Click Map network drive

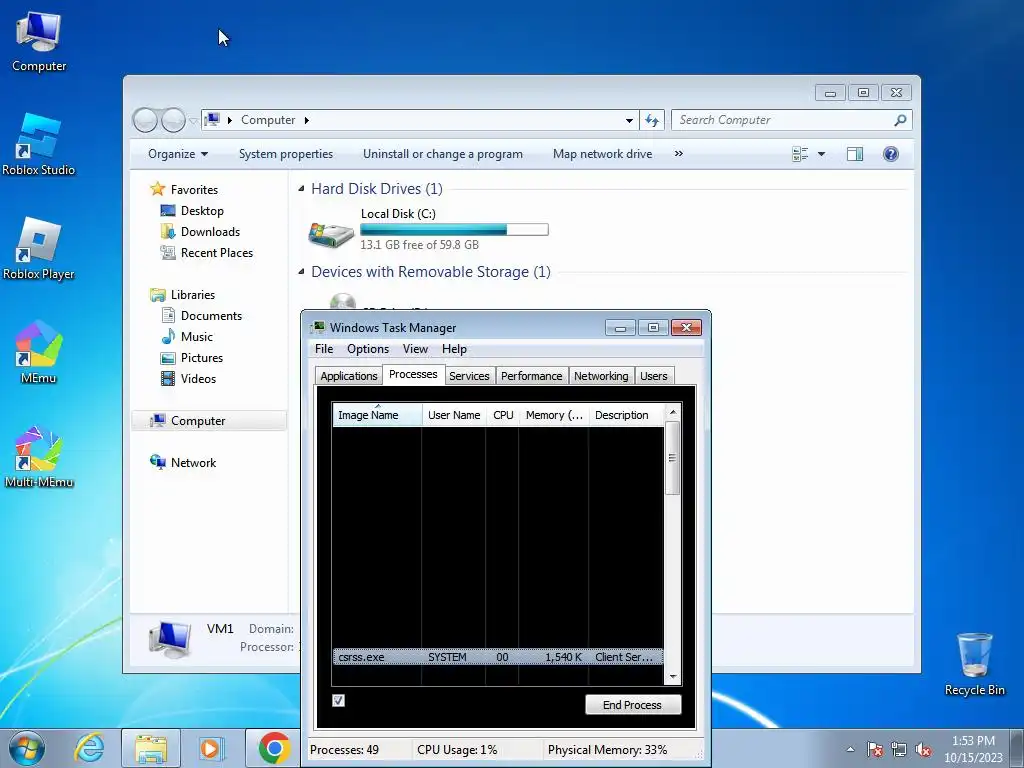pos(602,154)
